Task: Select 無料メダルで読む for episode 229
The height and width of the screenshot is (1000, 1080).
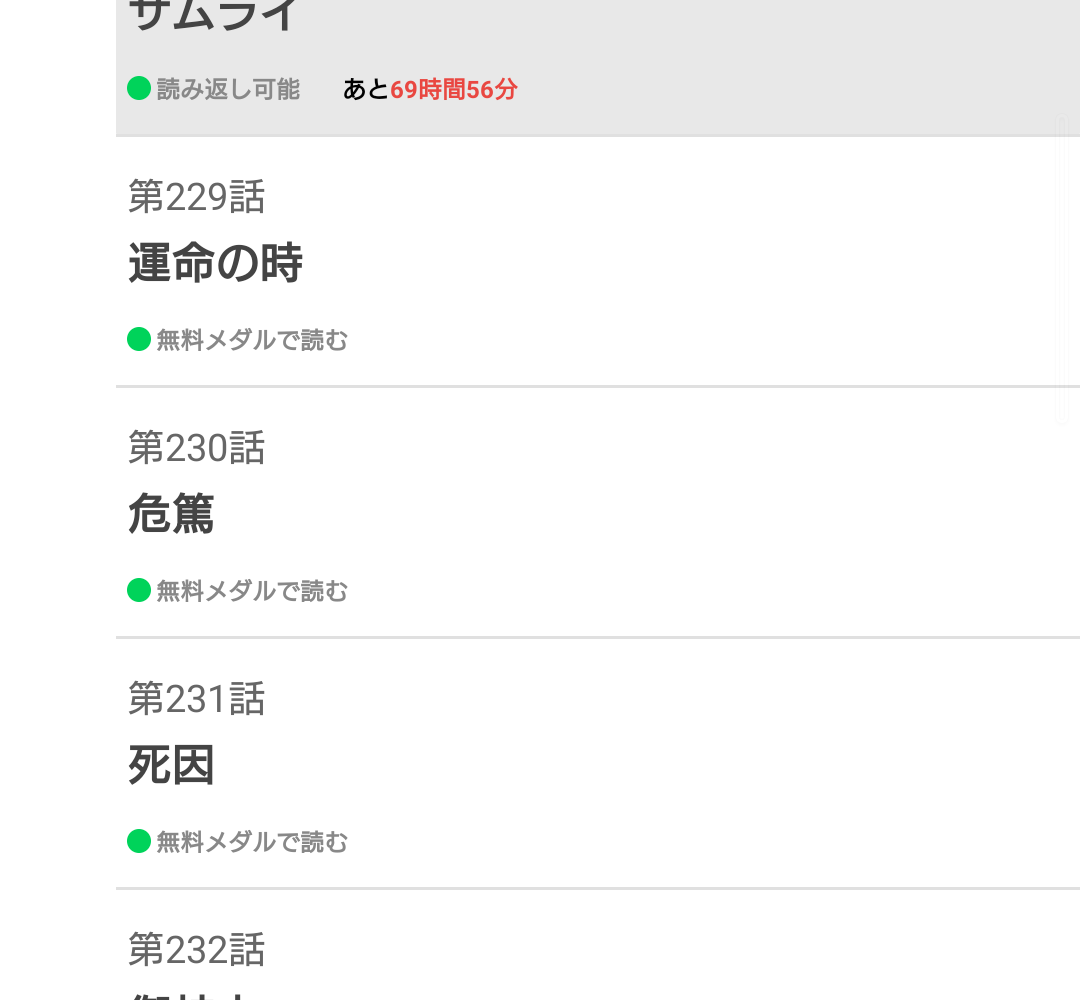Action: [252, 340]
